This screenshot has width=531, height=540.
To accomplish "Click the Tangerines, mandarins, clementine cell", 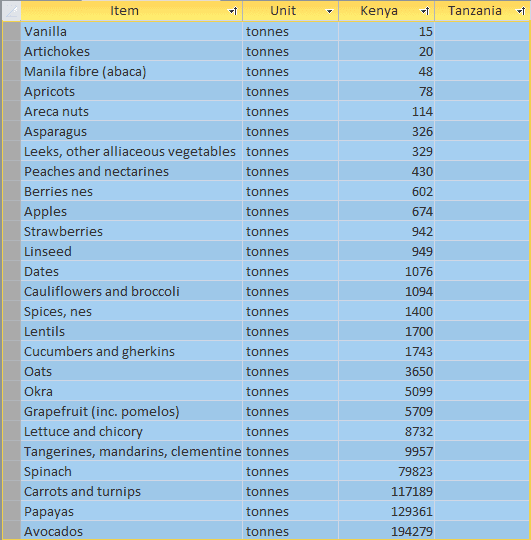I will 132,451.
